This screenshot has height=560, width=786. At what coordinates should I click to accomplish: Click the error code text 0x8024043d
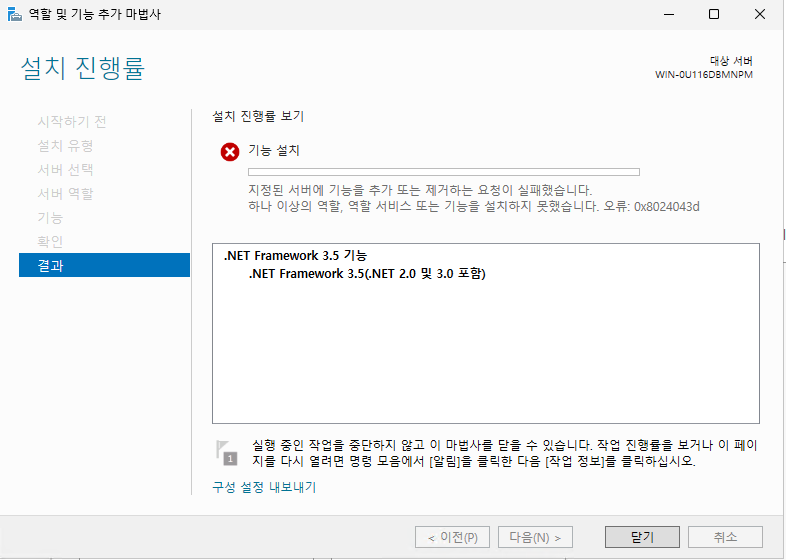coord(667,207)
